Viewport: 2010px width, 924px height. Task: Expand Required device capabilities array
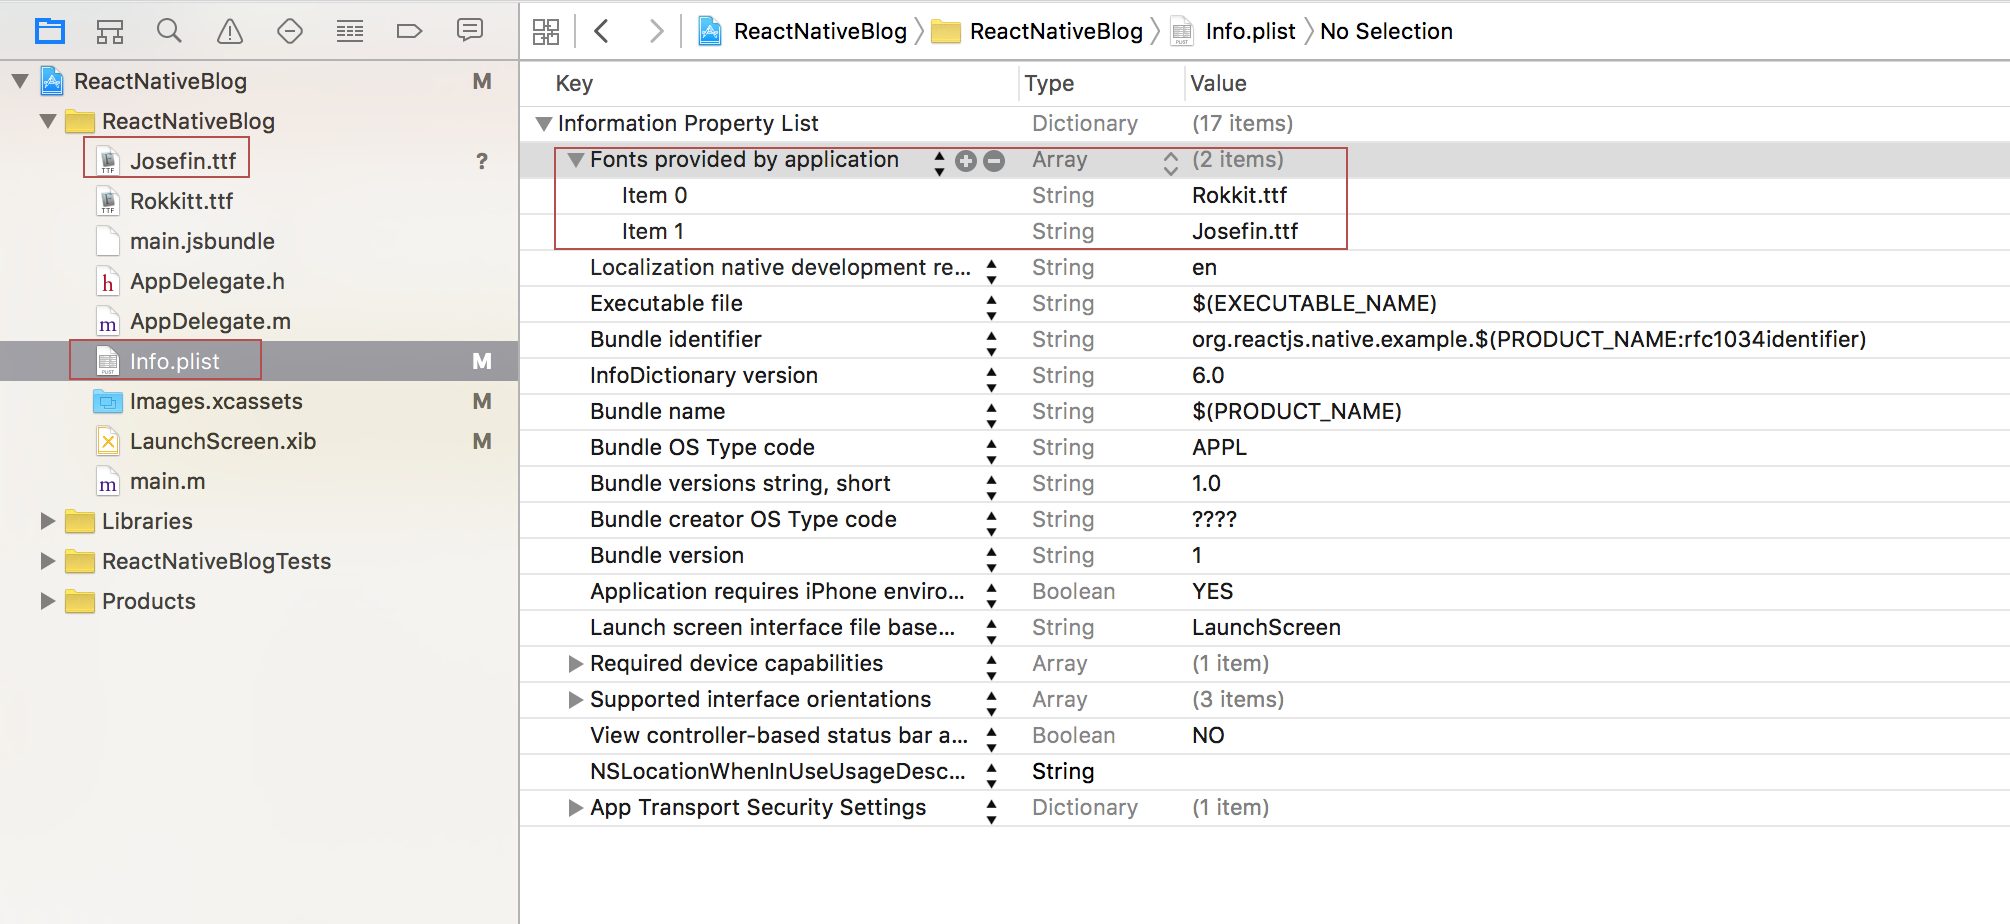(575, 664)
